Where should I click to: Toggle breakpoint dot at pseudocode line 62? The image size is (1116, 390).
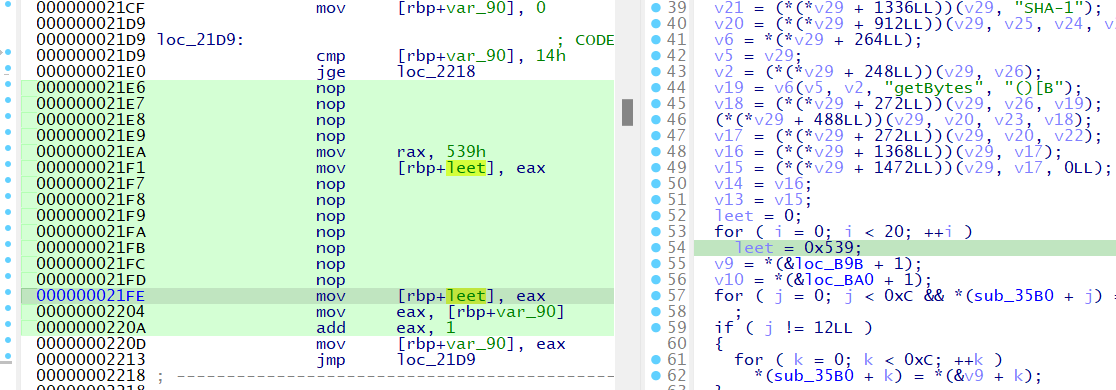pos(656,376)
